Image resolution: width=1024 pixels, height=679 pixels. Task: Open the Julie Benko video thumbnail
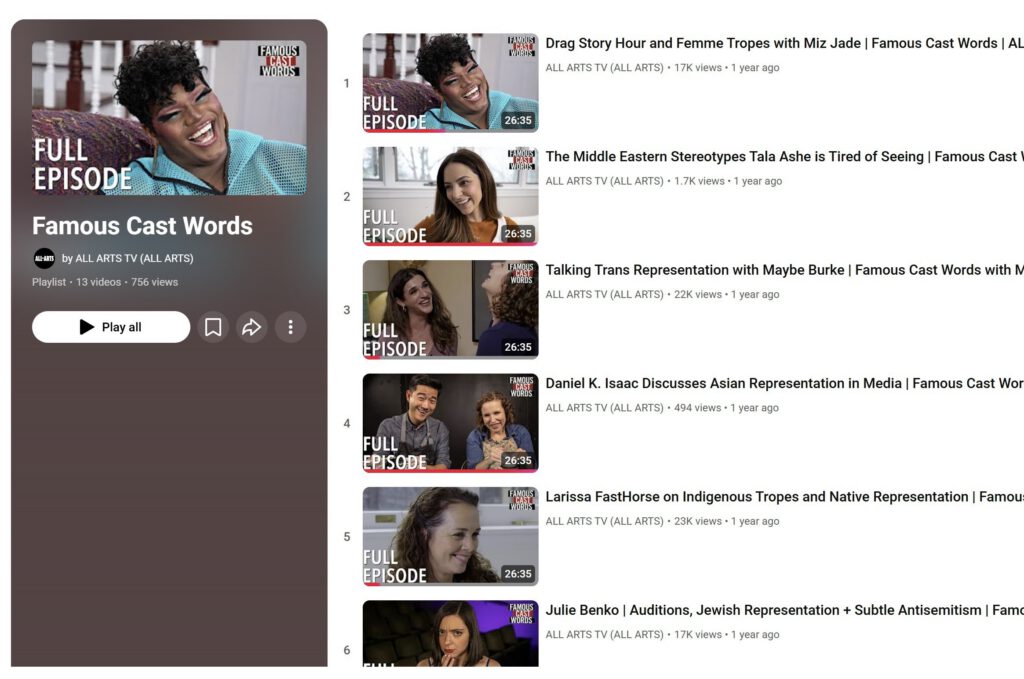(x=450, y=634)
